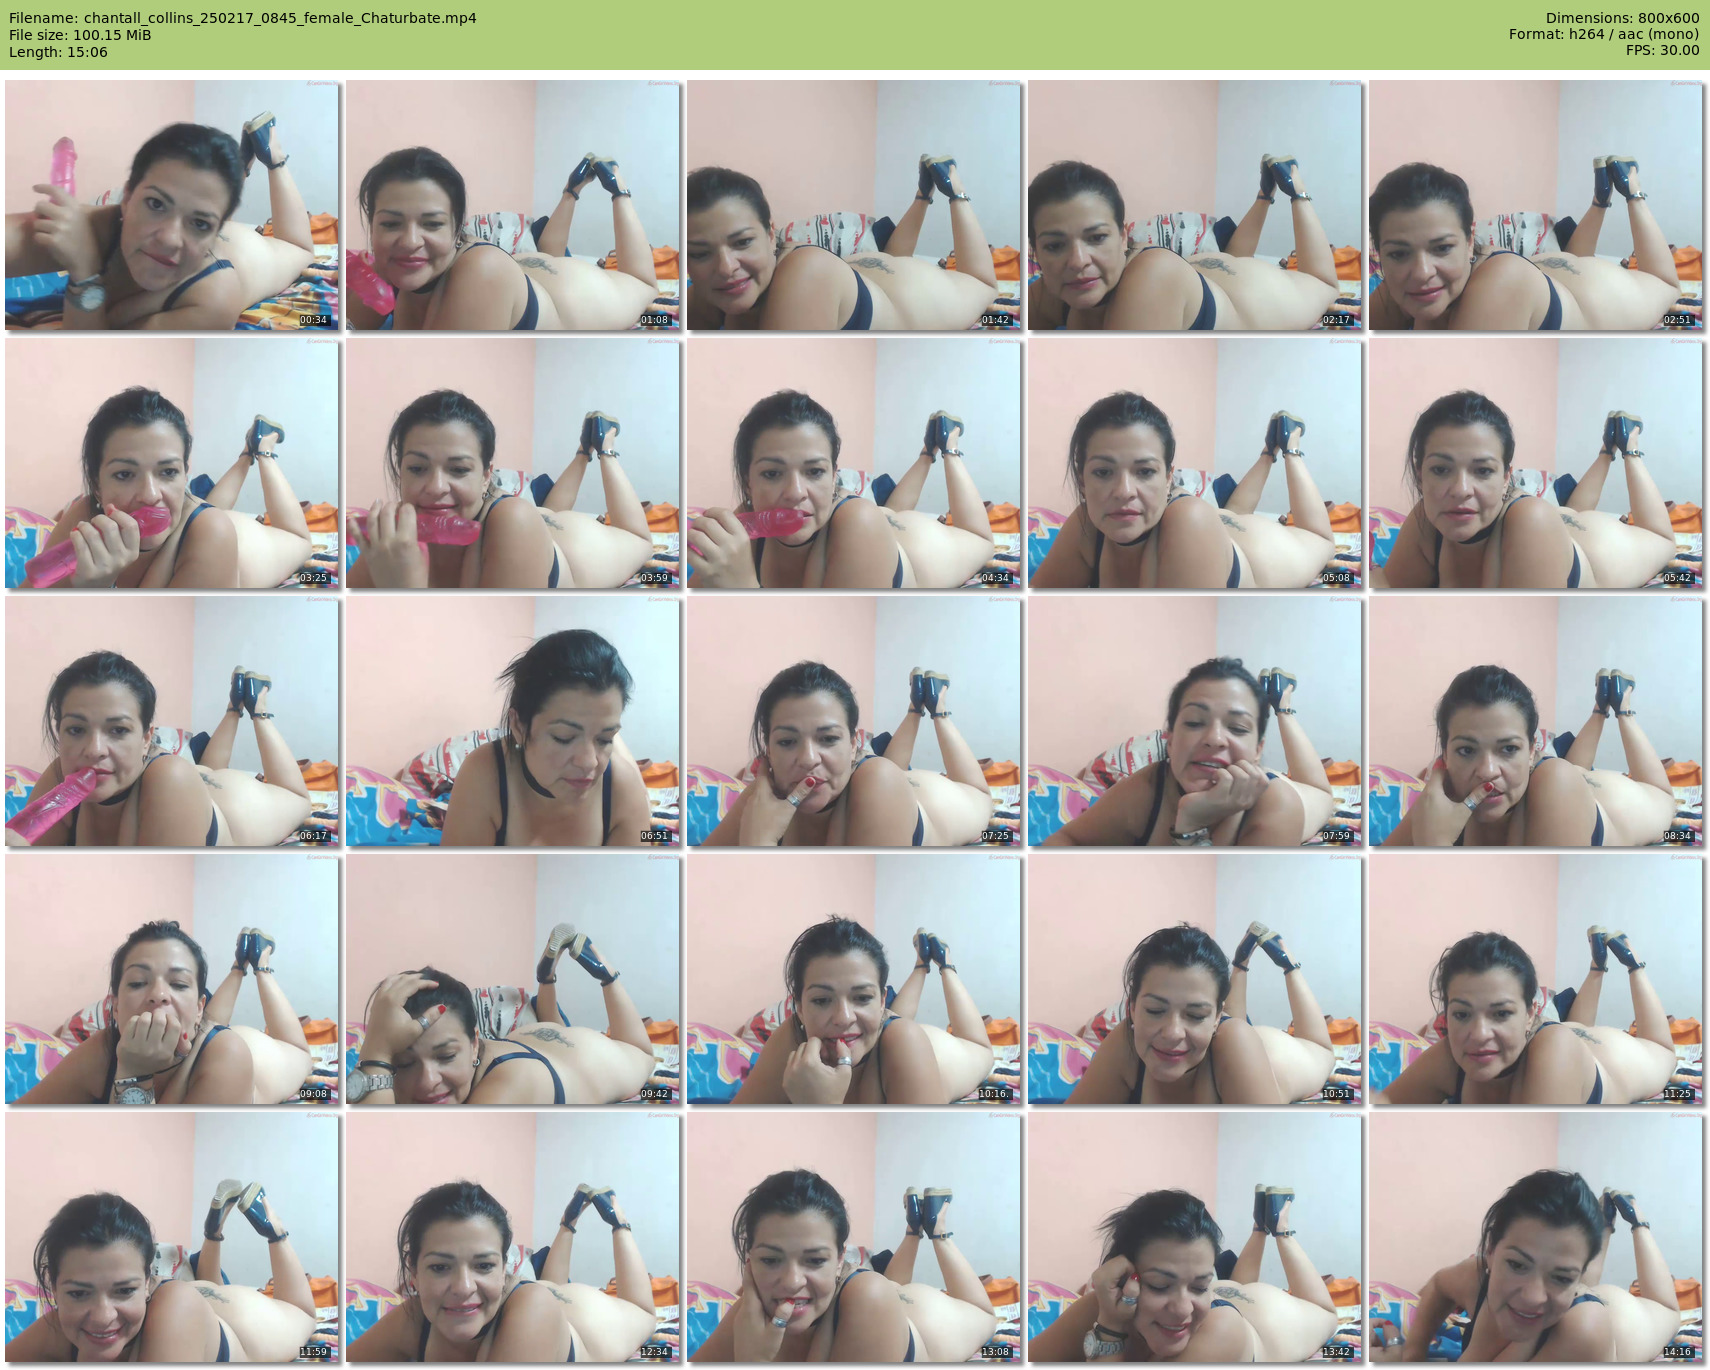The width and height of the screenshot is (1710, 1370).
Task: Click the thumbnail stamped 08:34
Action: click(1536, 721)
